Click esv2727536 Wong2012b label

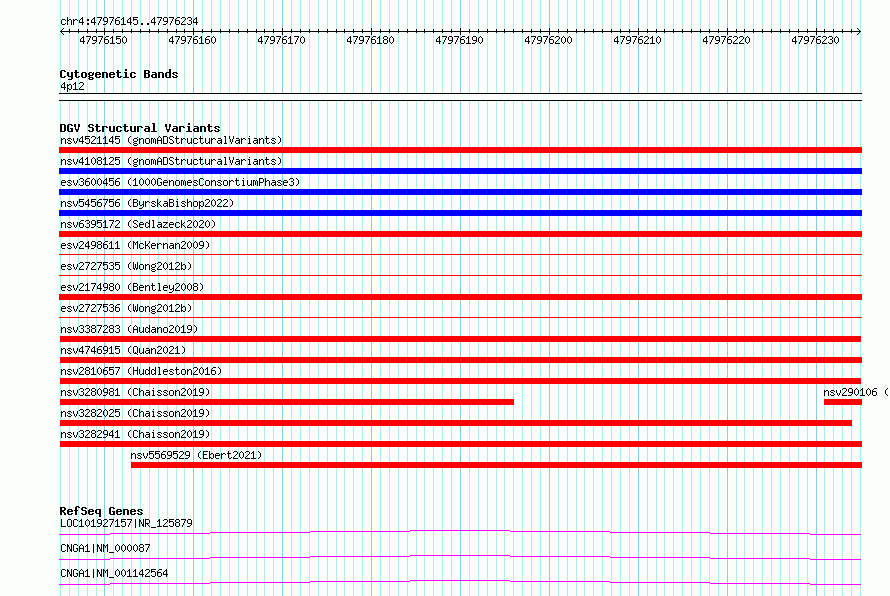point(126,308)
